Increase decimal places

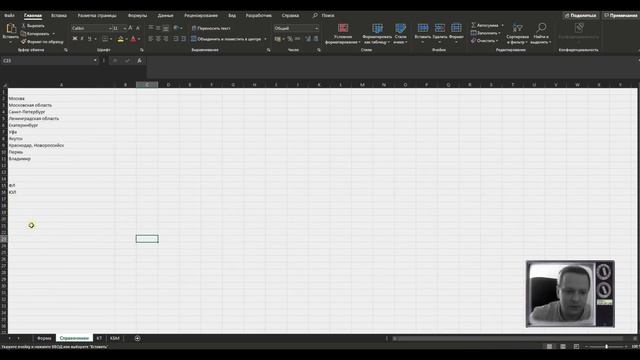[x=308, y=39]
